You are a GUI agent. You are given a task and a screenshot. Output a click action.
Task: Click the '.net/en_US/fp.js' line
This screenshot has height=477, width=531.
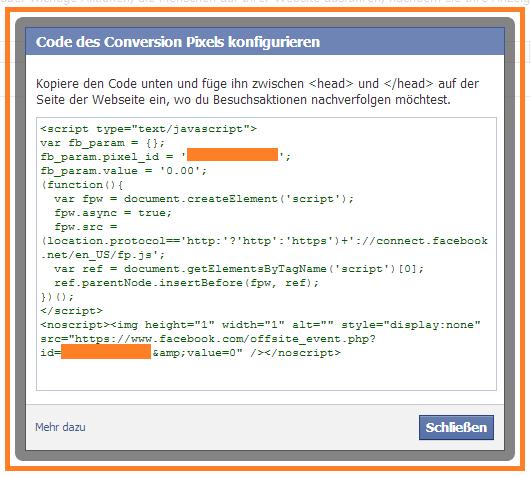point(102,255)
